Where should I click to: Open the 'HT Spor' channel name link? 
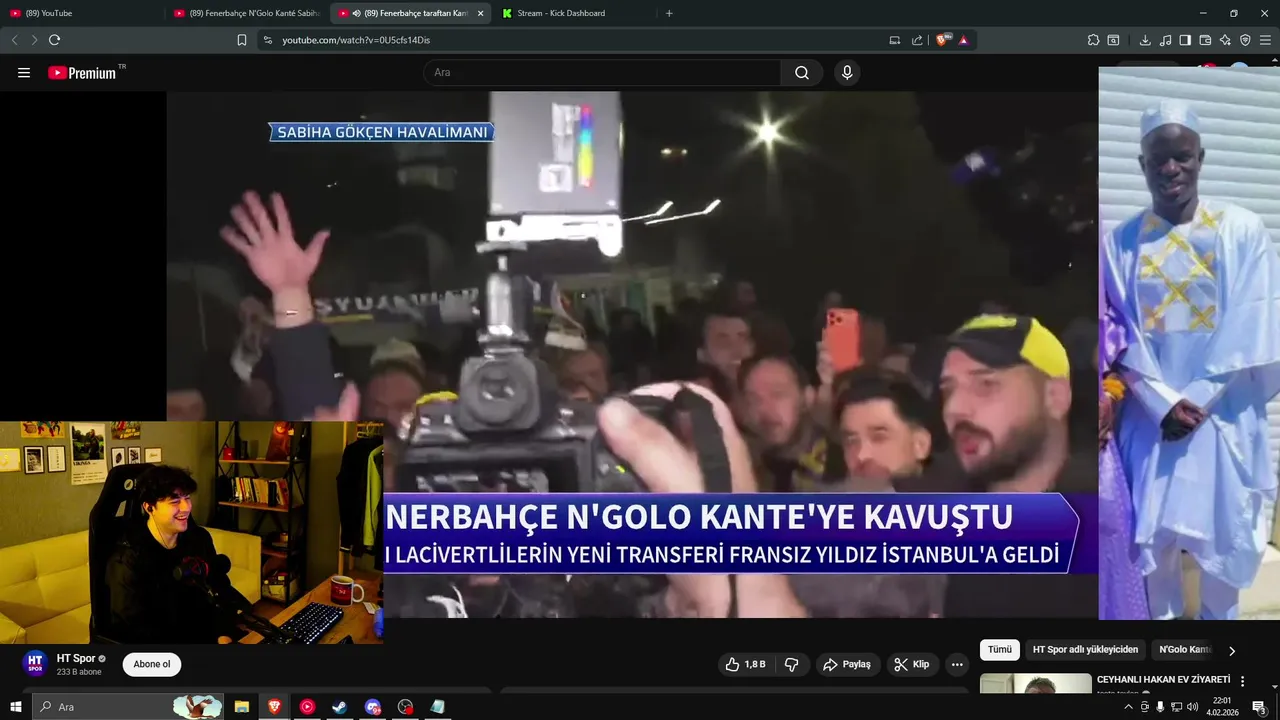[76, 659]
